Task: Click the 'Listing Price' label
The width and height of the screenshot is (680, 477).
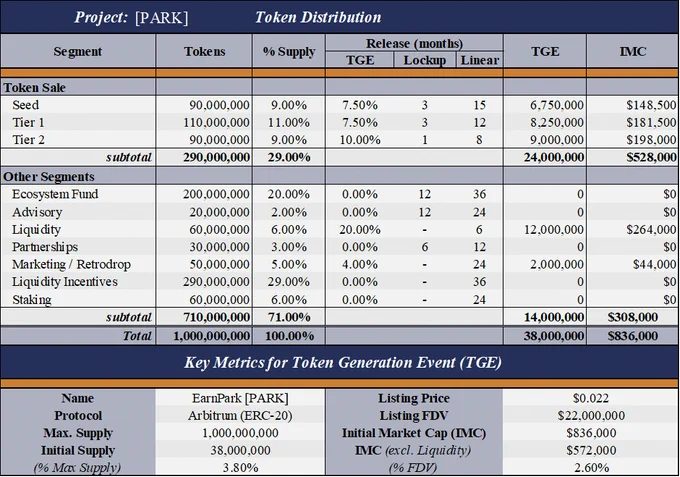Action: coord(414,398)
